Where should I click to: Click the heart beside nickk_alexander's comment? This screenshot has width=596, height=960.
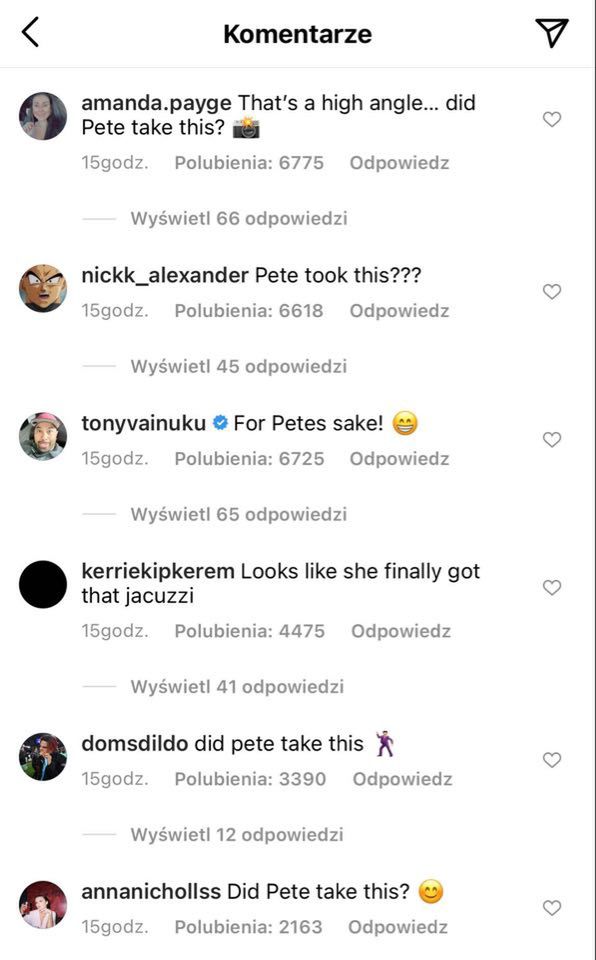[551, 291]
